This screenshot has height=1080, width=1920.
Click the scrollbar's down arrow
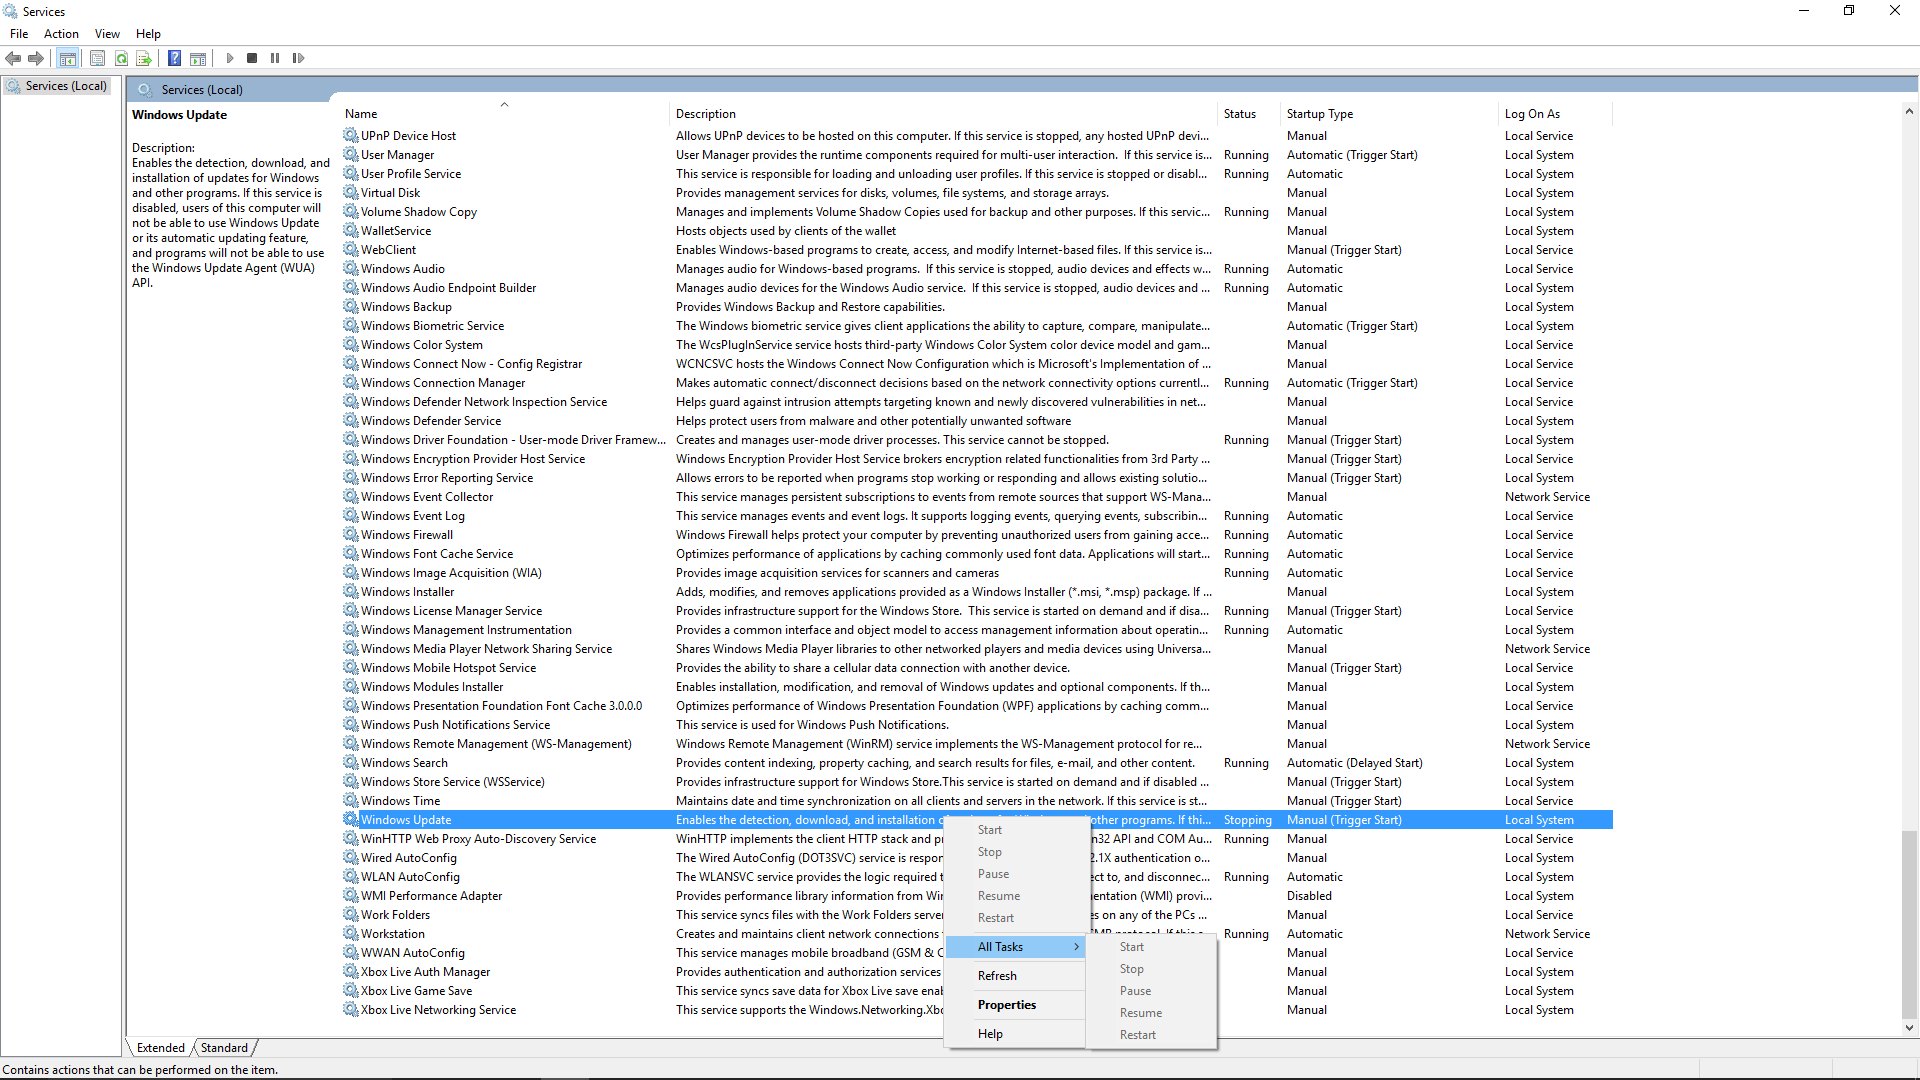[1909, 1027]
